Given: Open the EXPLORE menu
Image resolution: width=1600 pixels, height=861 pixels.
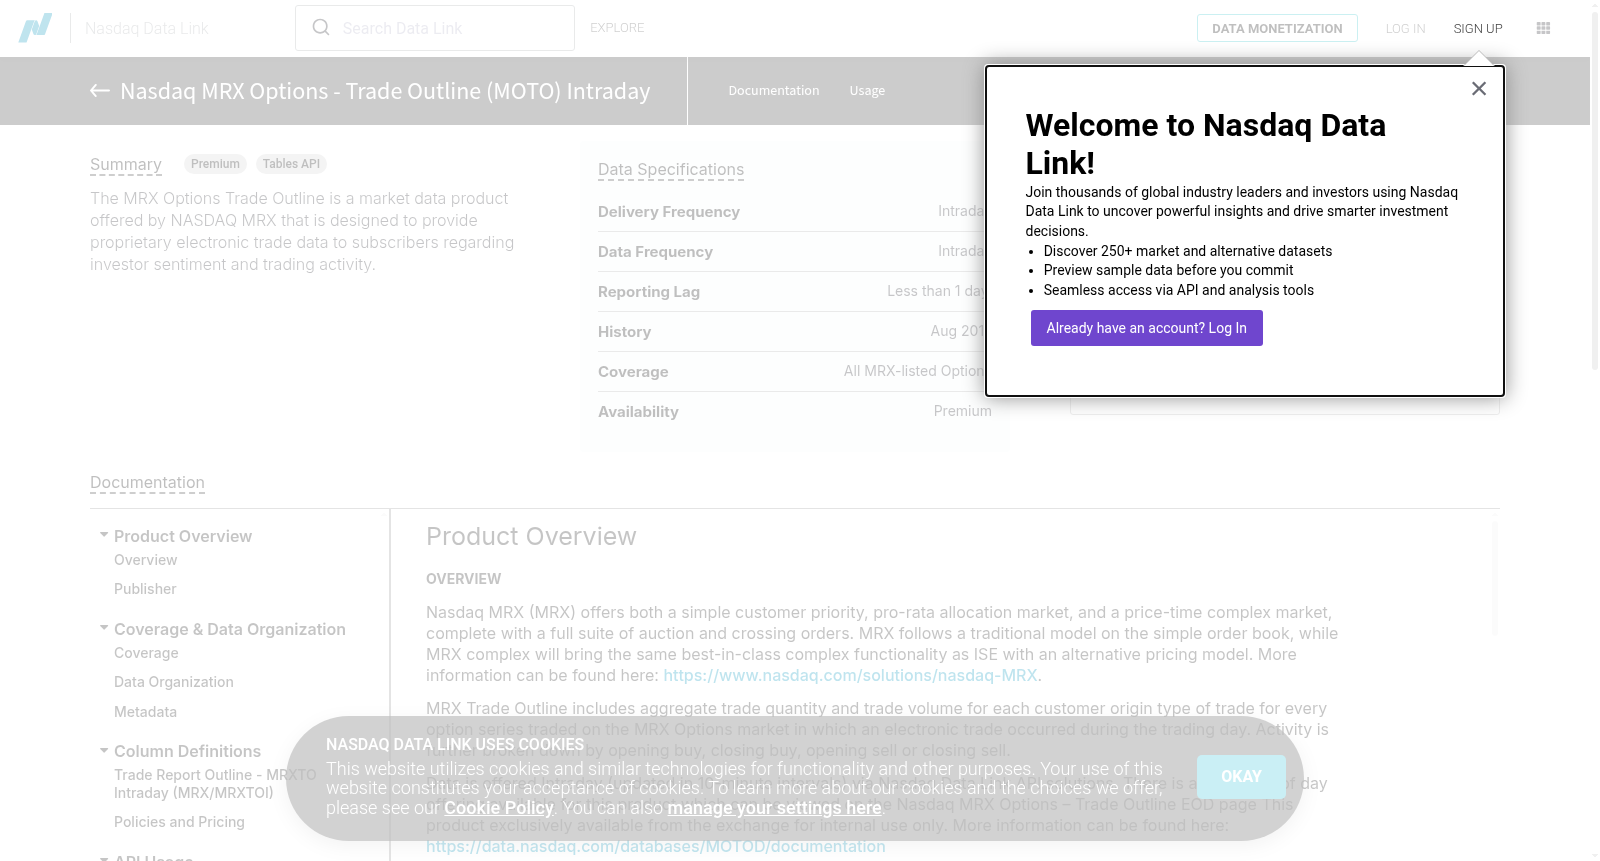Looking at the screenshot, I should pos(617,28).
